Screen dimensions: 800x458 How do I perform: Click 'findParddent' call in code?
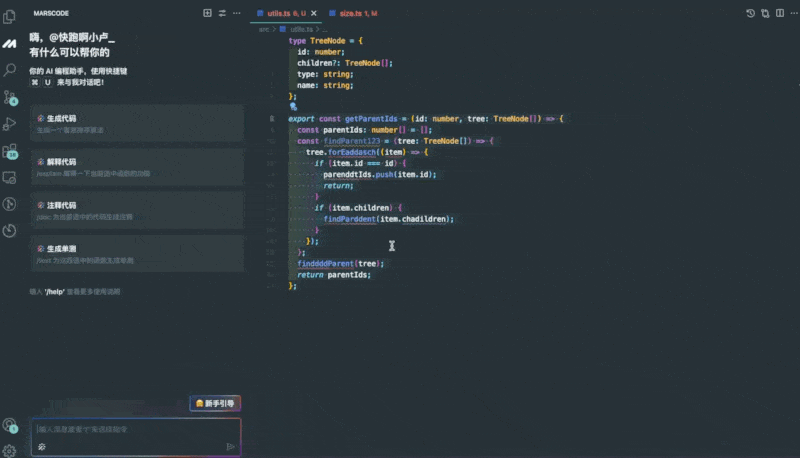(x=349, y=219)
